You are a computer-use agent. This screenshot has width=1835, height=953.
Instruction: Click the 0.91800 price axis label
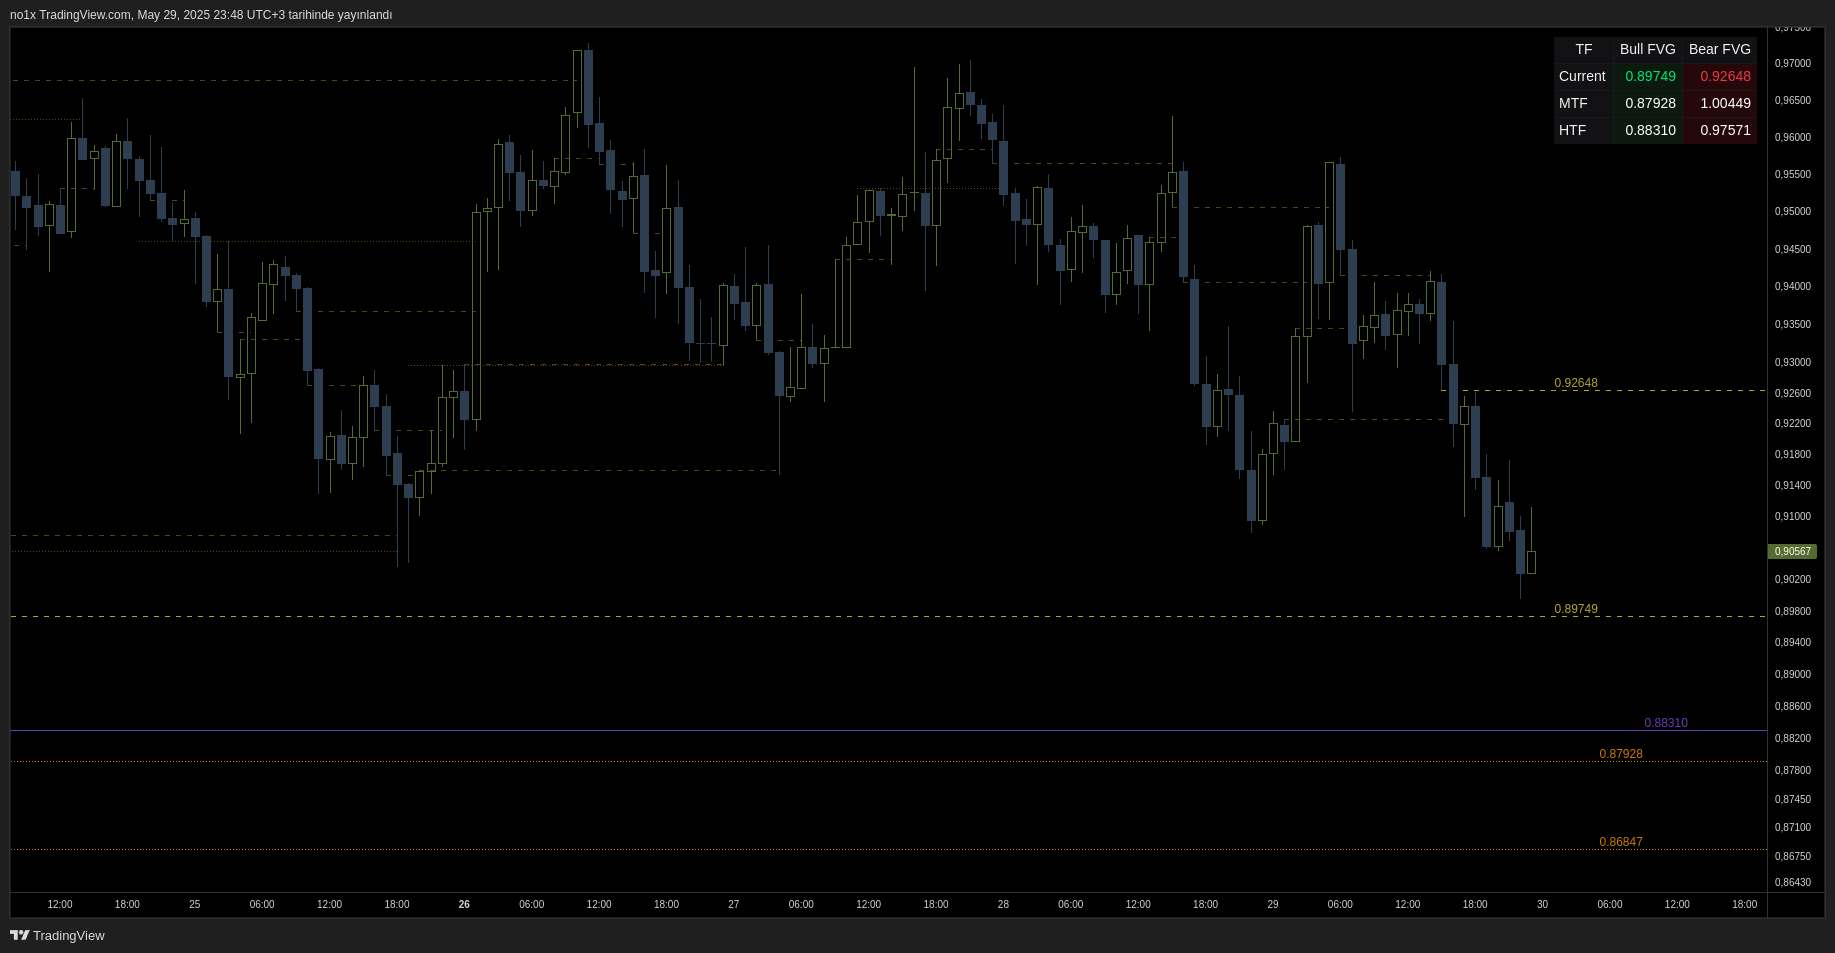click(1792, 454)
